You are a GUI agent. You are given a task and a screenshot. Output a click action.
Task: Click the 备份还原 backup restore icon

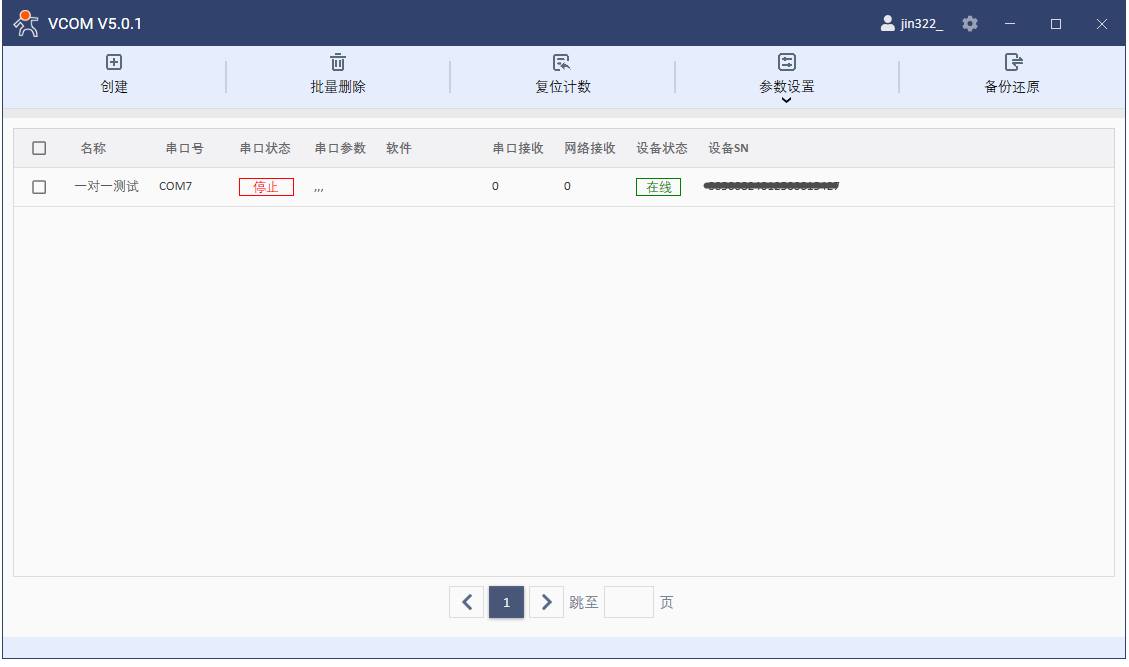click(1012, 63)
